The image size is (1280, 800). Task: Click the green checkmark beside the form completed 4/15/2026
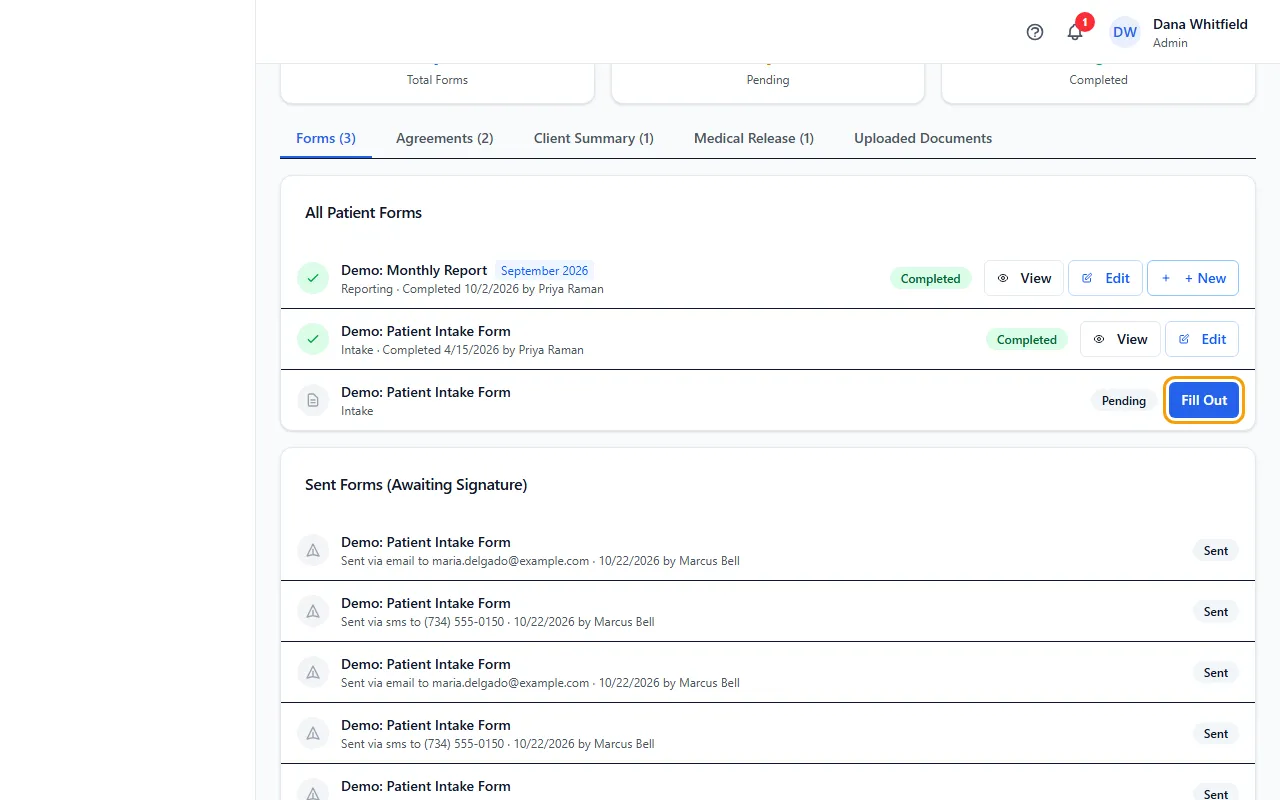(313, 339)
